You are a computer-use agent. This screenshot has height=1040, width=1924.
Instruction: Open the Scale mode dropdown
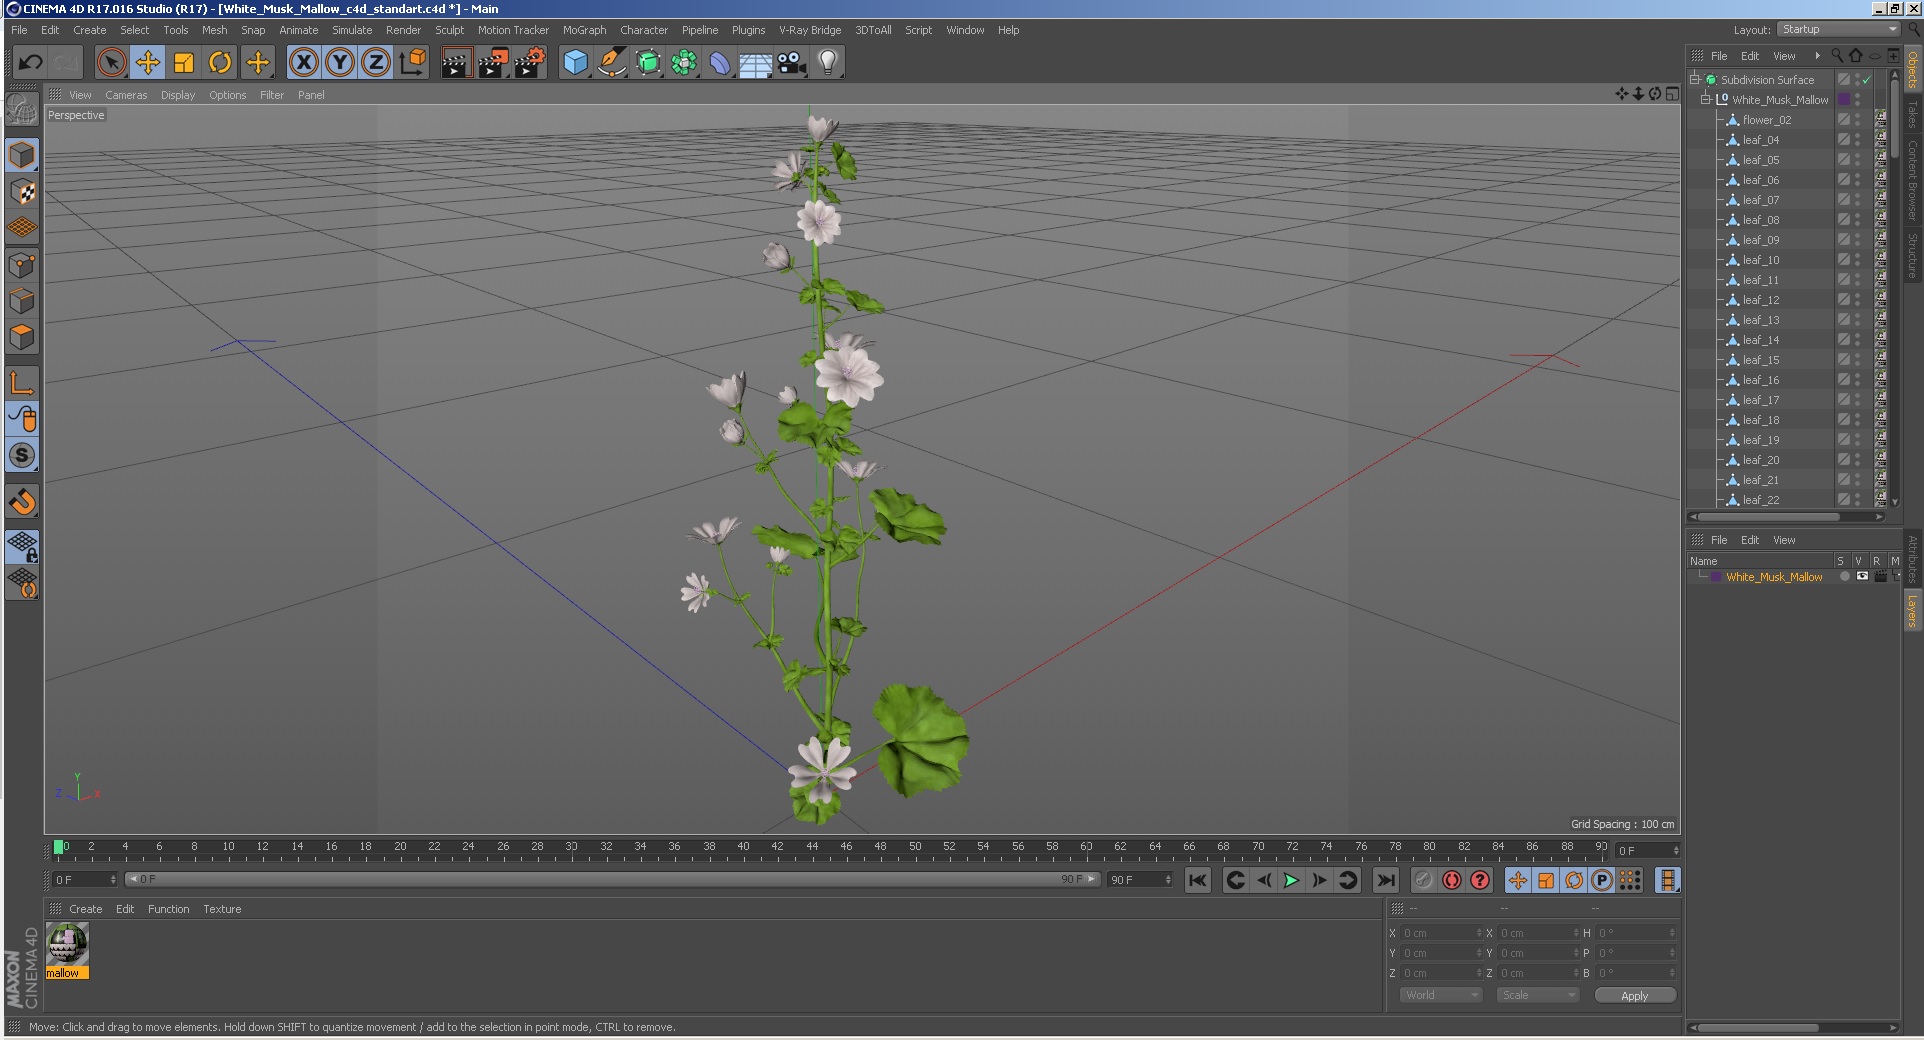1537,995
